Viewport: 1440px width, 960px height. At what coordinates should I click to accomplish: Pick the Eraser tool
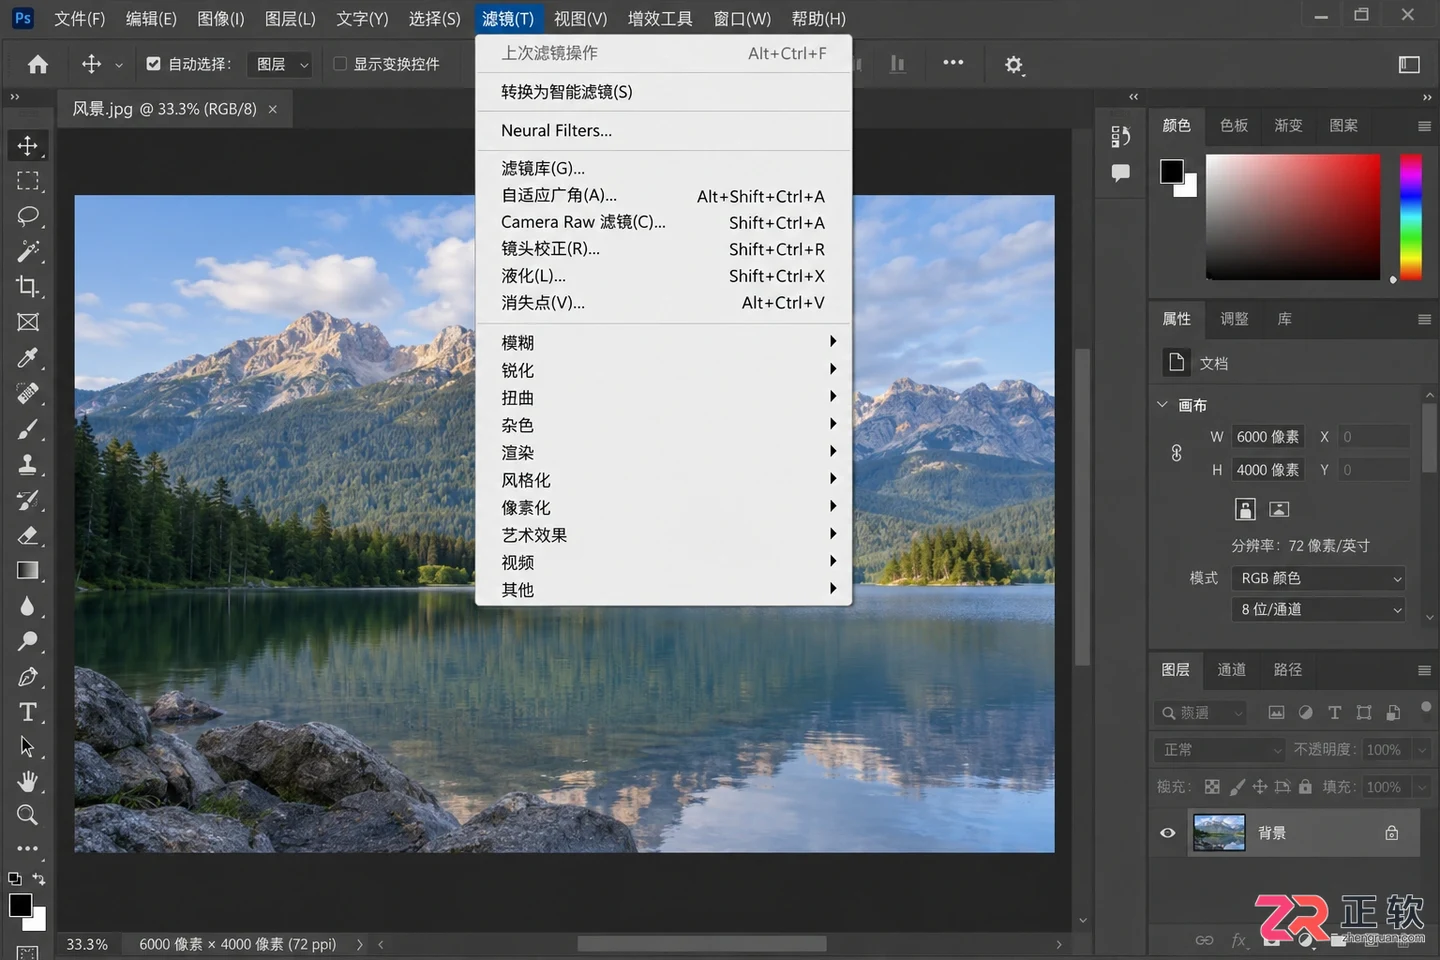pos(27,535)
